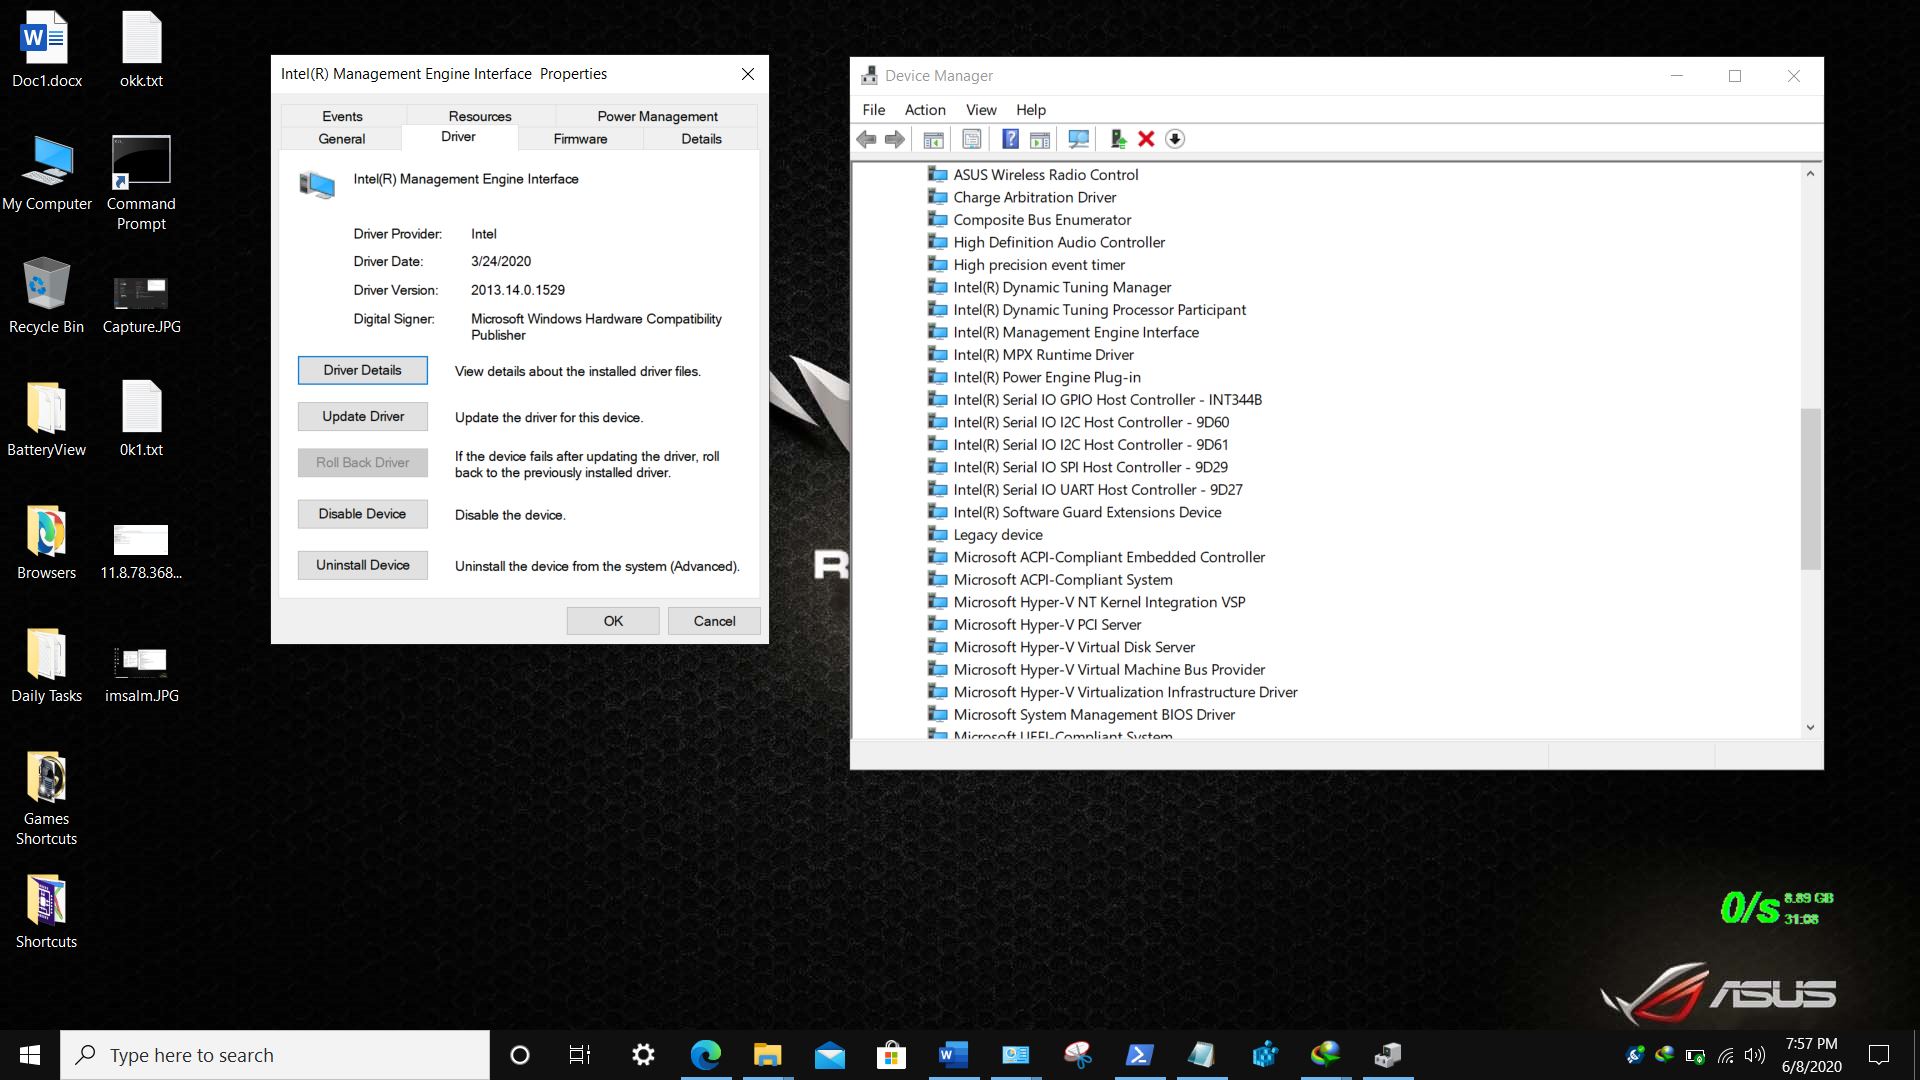1920x1080 pixels.
Task: Click the Device Manager Action menu
Action: [x=924, y=109]
